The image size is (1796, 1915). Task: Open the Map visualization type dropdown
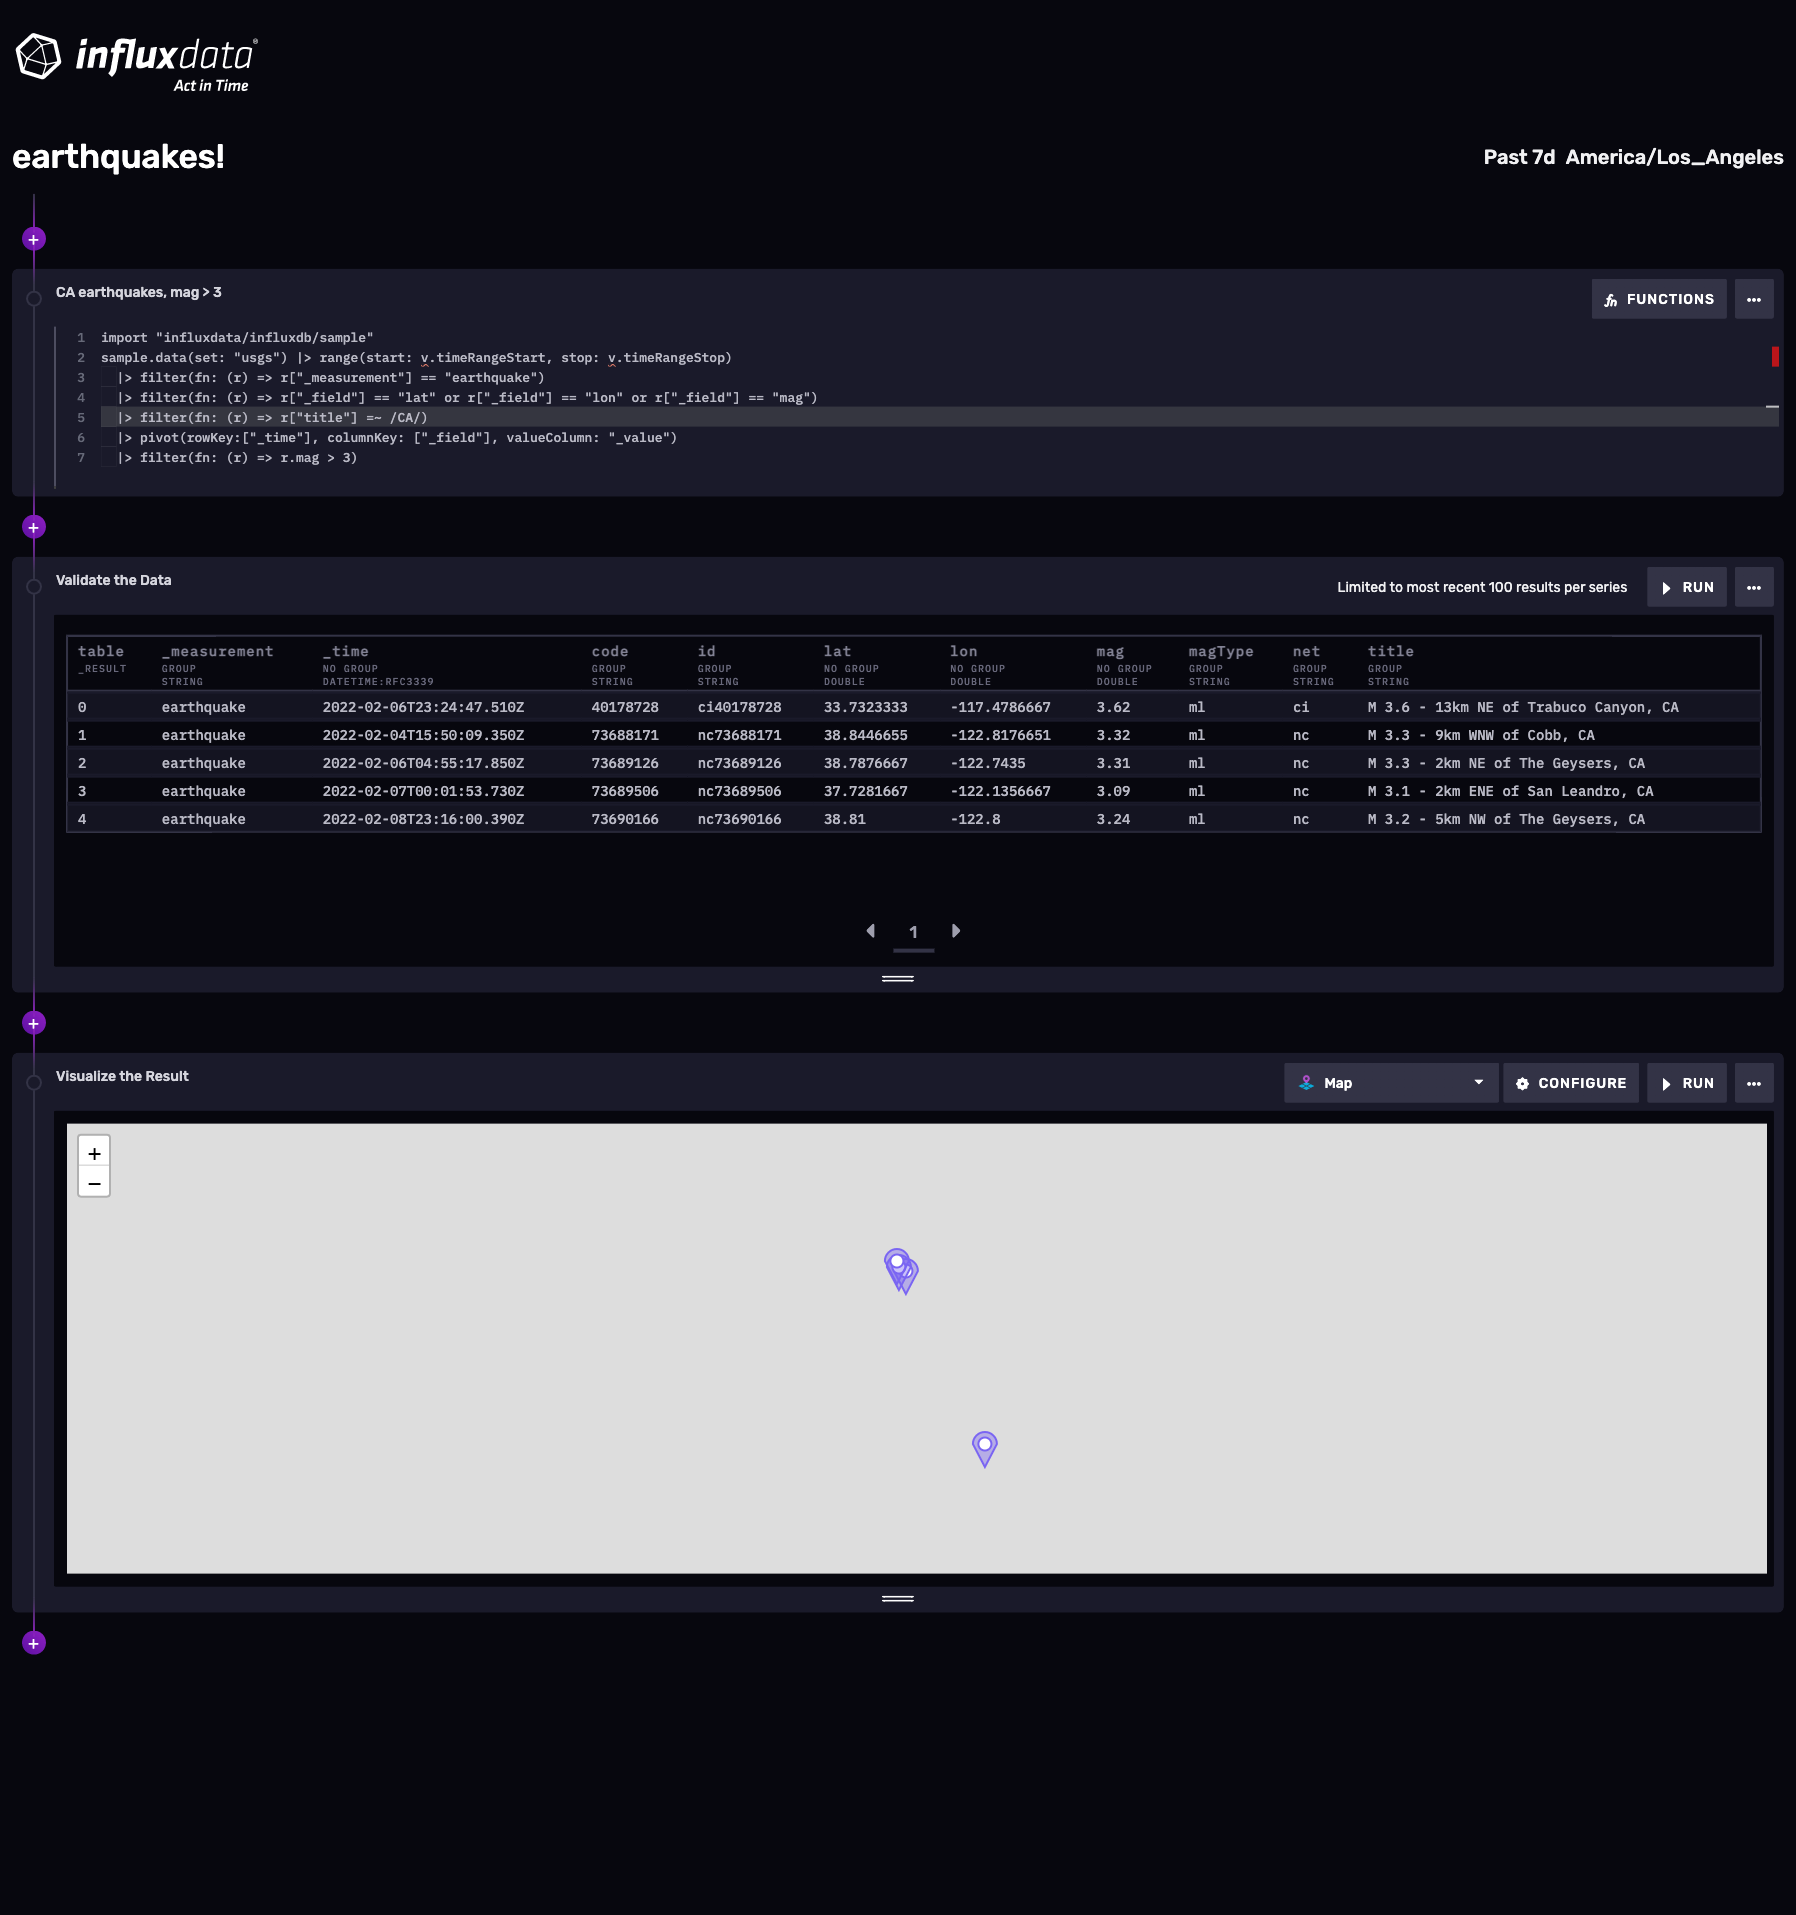(x=1389, y=1082)
